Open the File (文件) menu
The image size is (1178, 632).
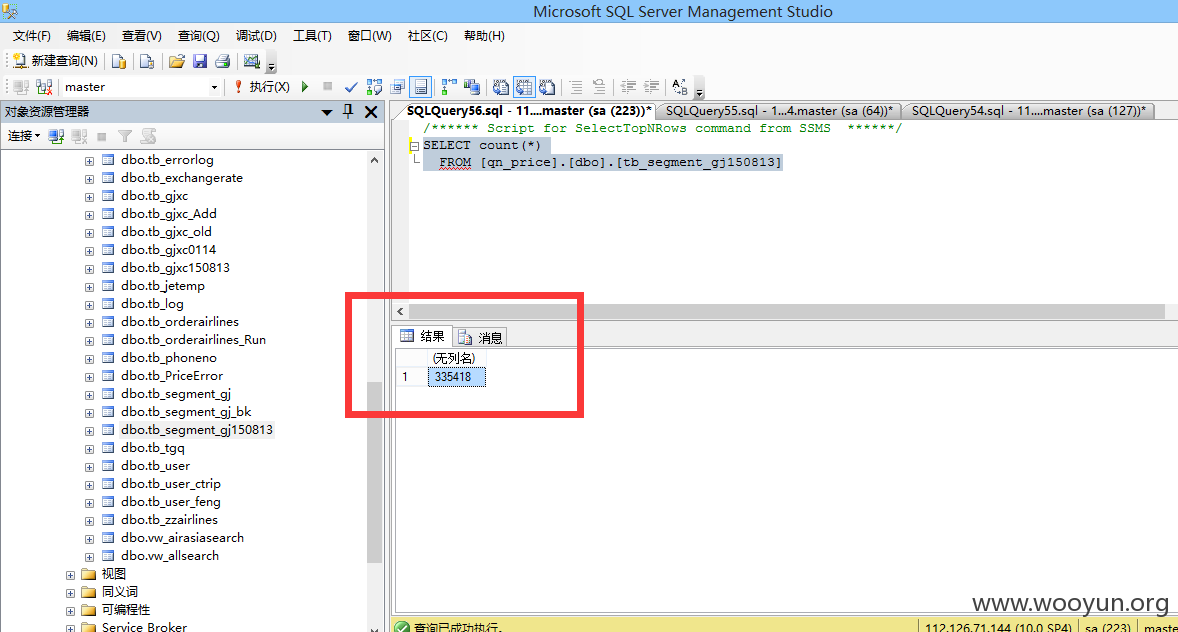[x=32, y=36]
